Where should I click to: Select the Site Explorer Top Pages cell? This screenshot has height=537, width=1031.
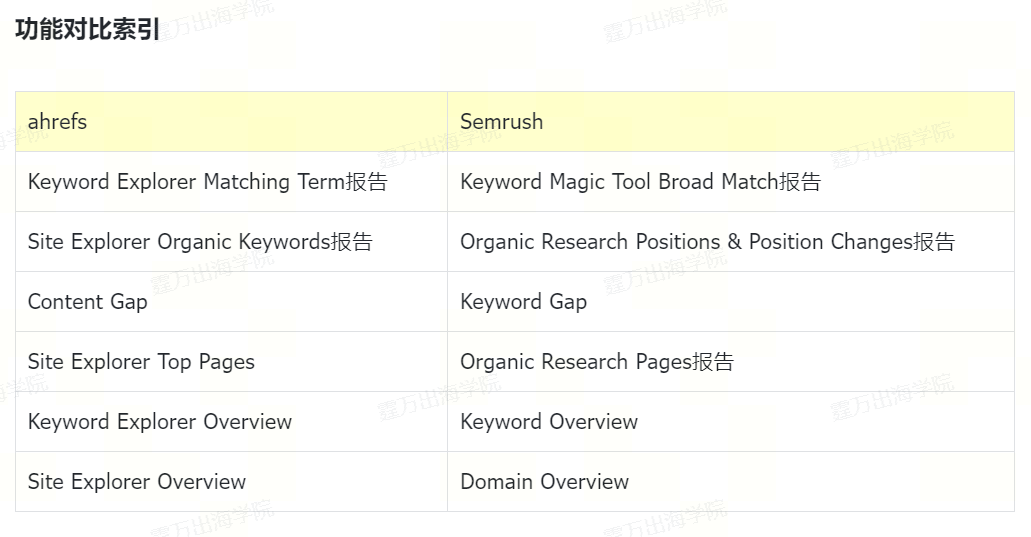pos(141,362)
